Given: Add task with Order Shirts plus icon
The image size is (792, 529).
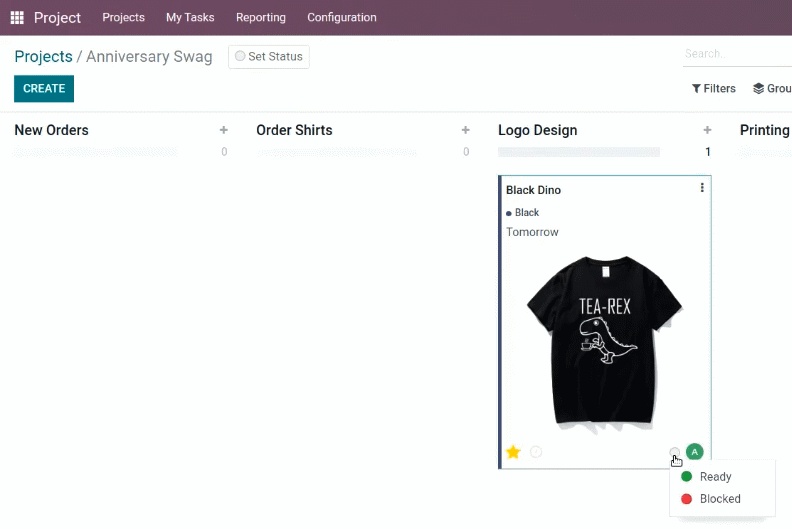Looking at the screenshot, I should coord(466,130).
